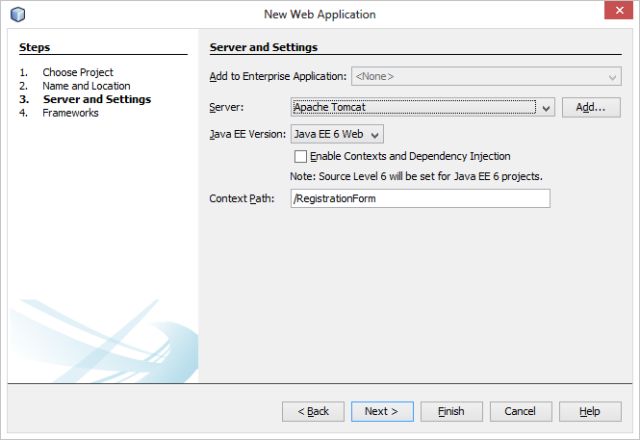Screen dimensions: 640x440
Task: Go back with the Back button
Action: [313, 411]
